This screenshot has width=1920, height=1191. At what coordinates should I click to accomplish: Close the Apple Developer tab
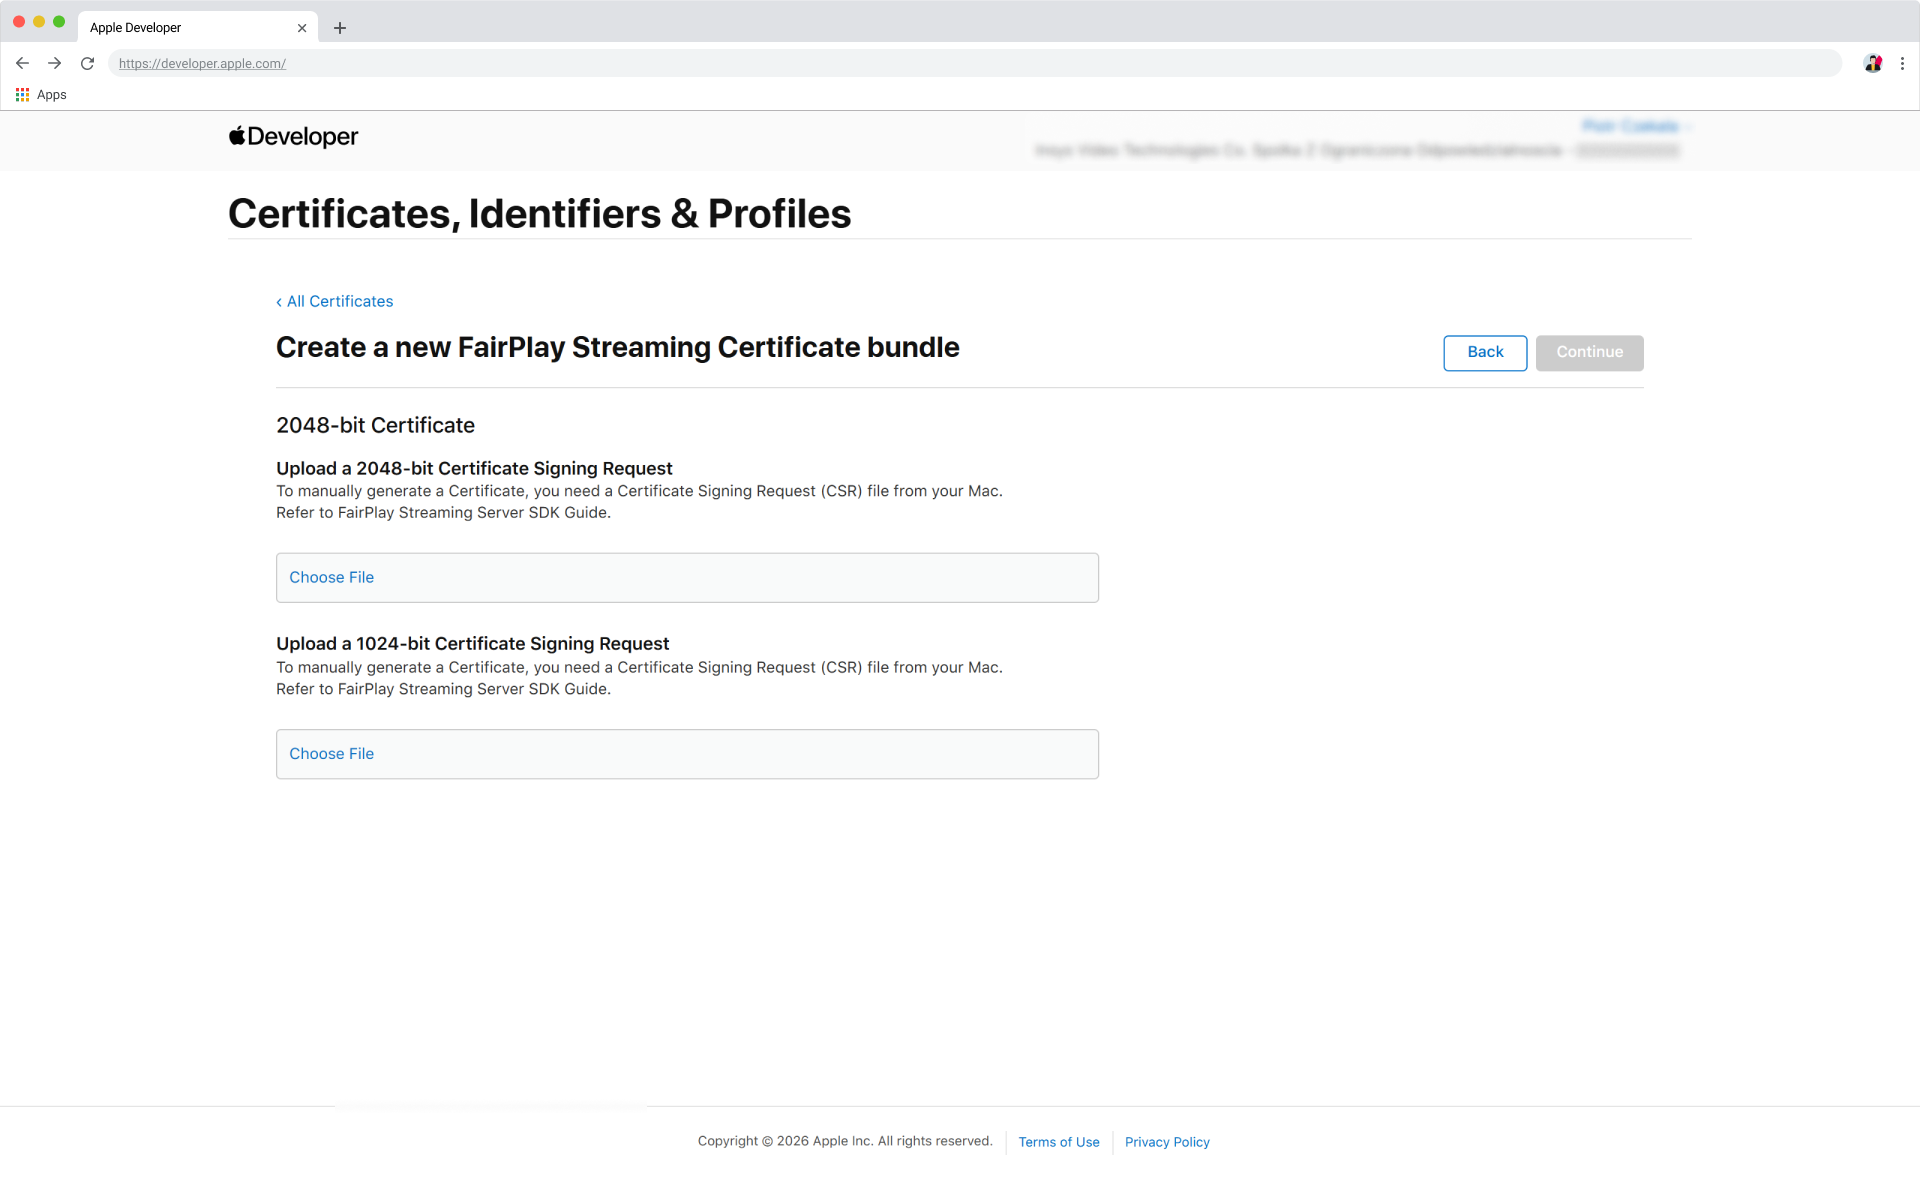(302, 28)
